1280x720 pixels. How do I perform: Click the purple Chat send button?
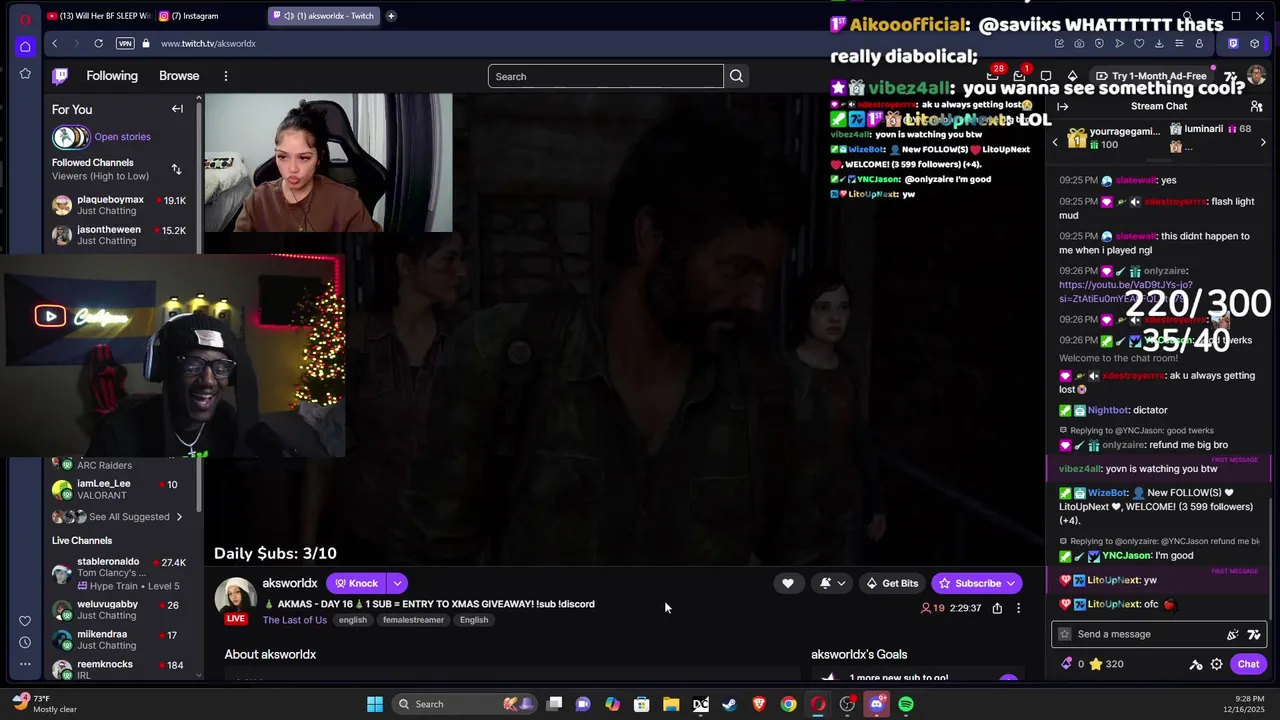click(x=1248, y=664)
